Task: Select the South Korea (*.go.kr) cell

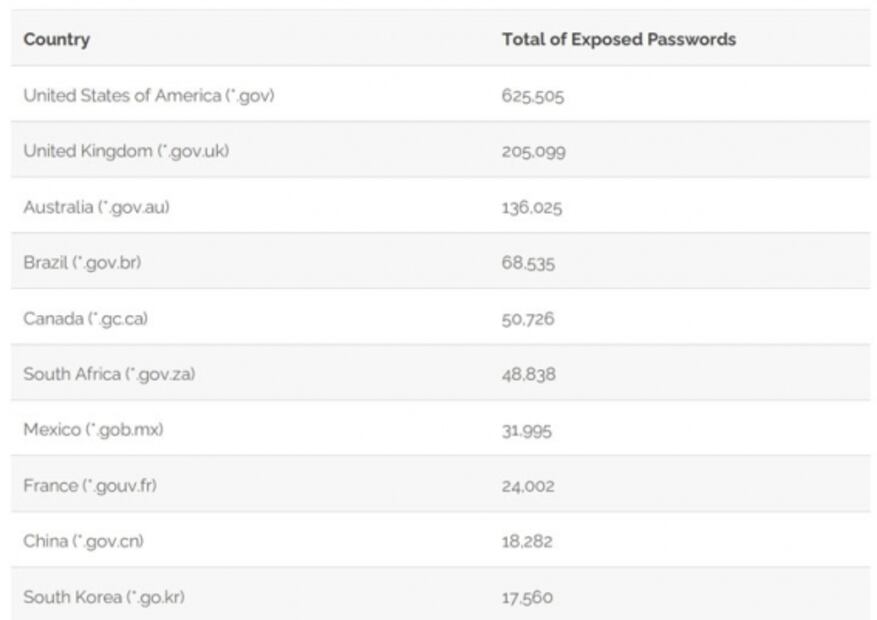Action: pyautogui.click(x=104, y=597)
